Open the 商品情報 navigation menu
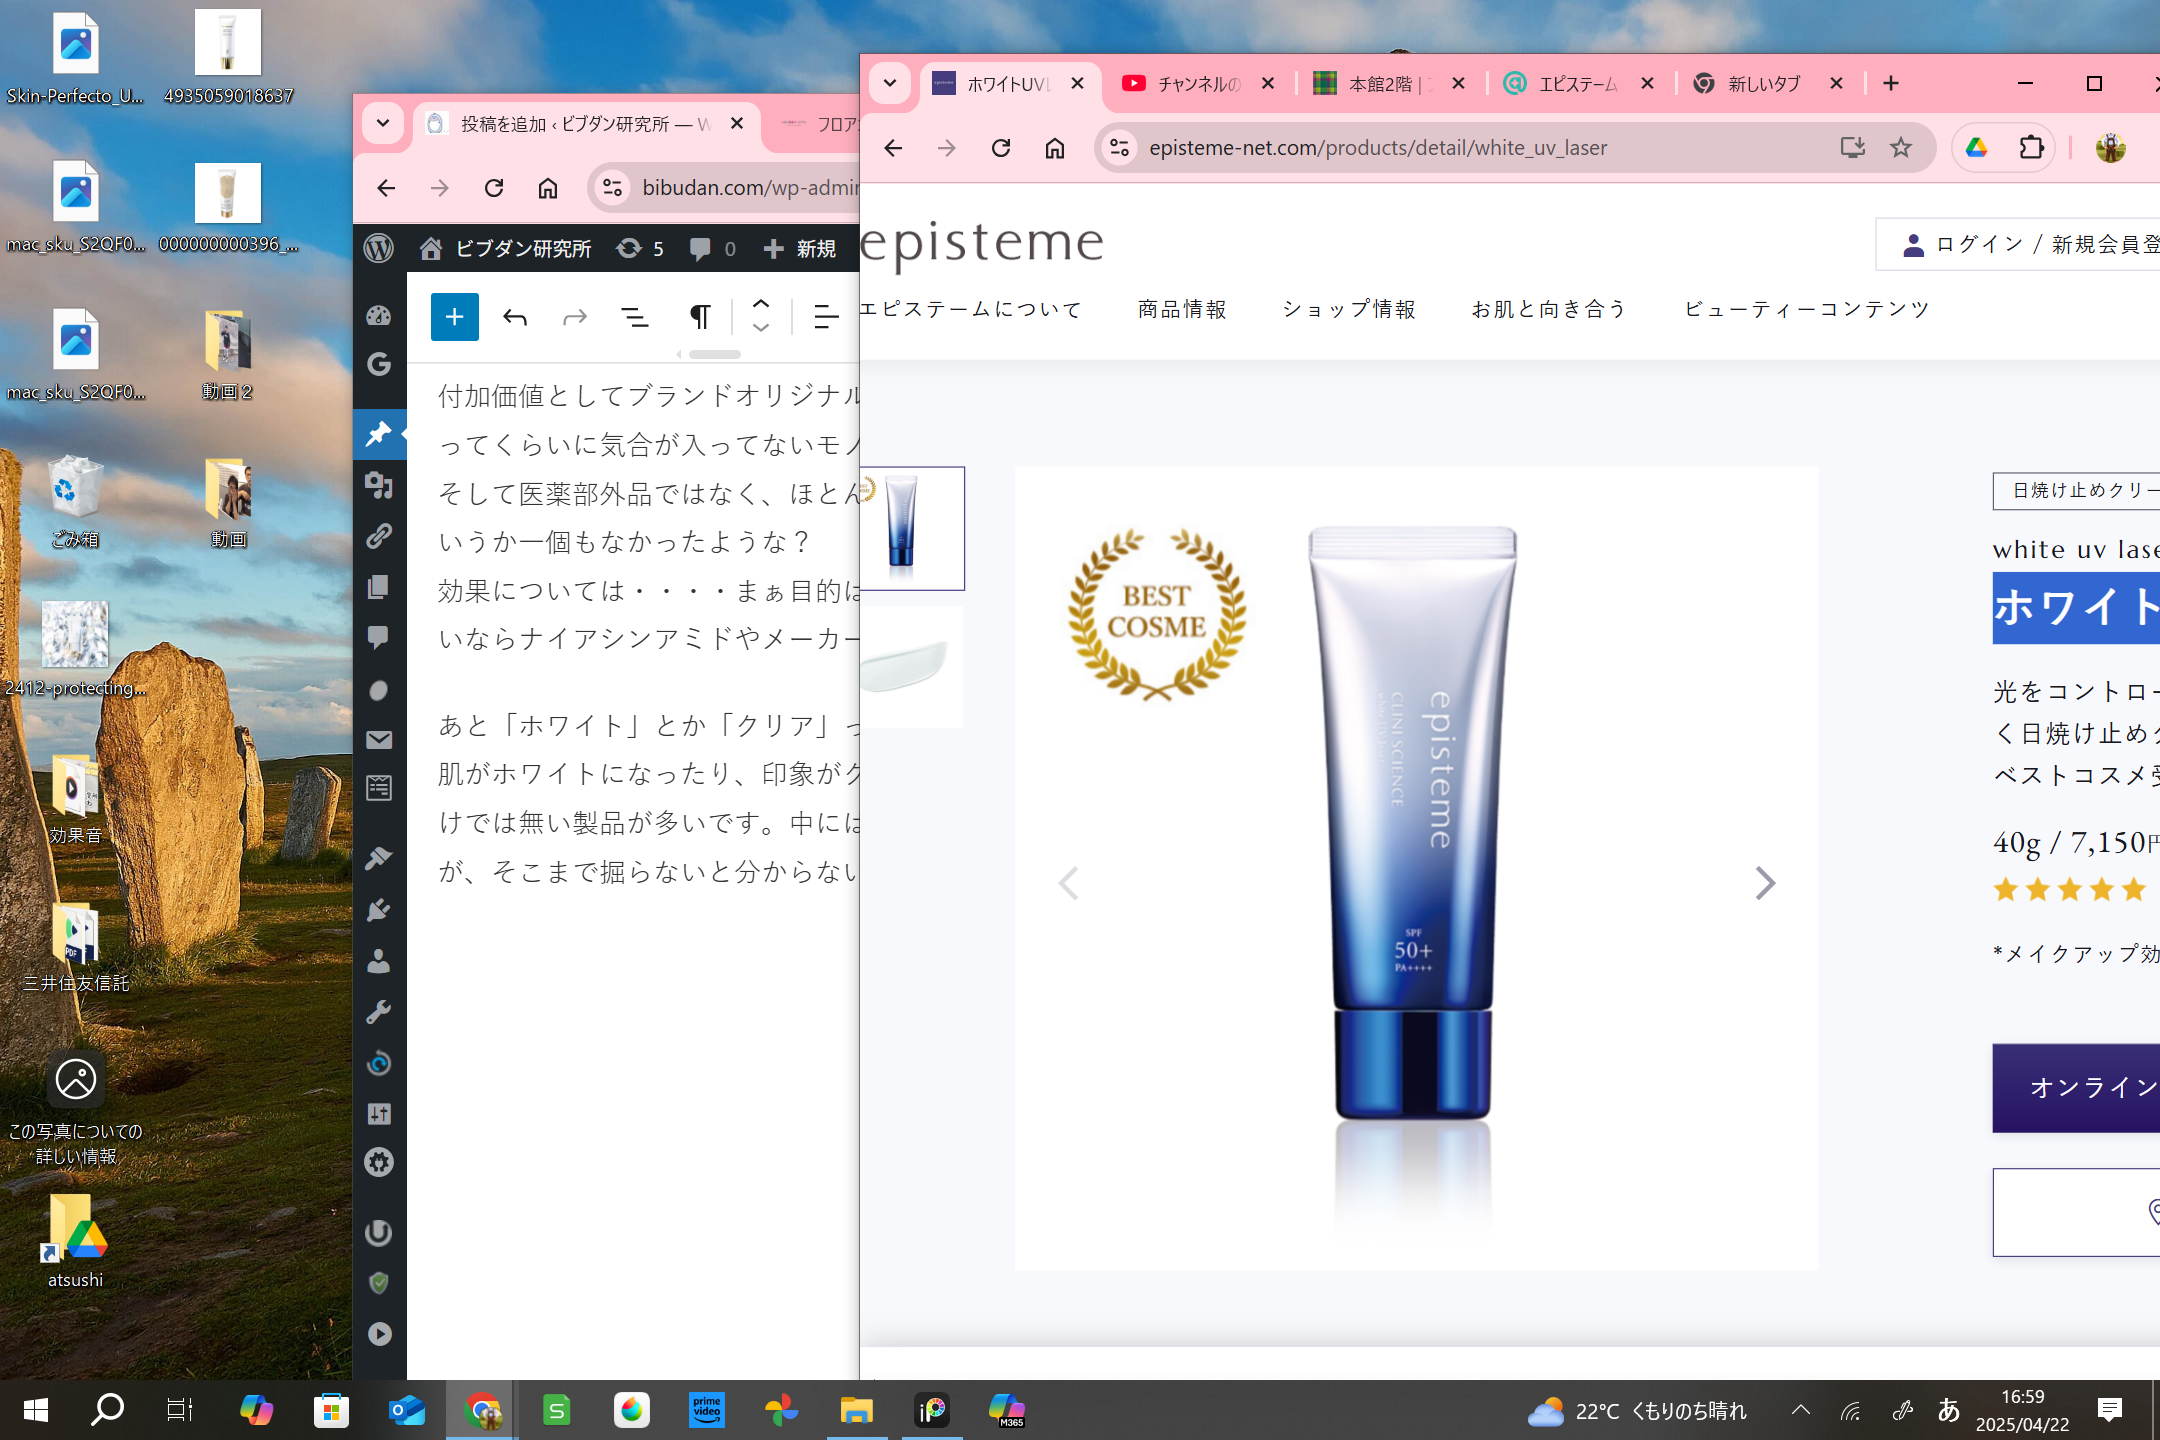This screenshot has width=2160, height=1440. click(x=1182, y=309)
